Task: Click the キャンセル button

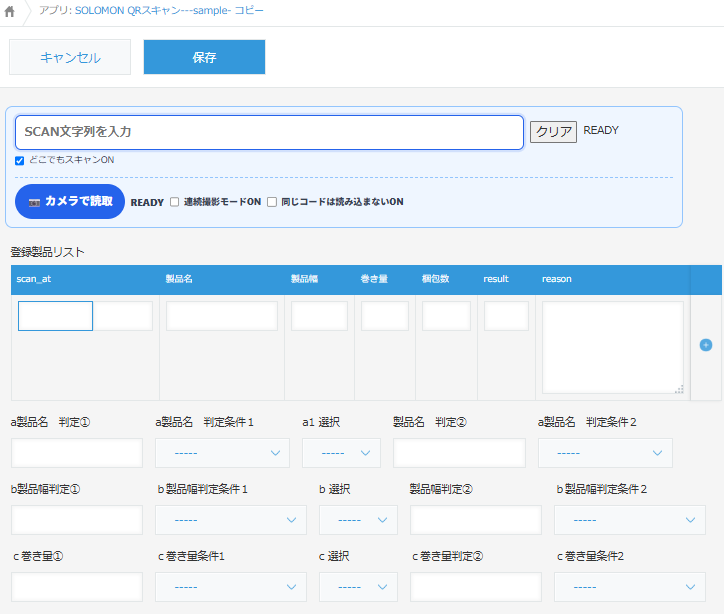Action: (x=70, y=57)
